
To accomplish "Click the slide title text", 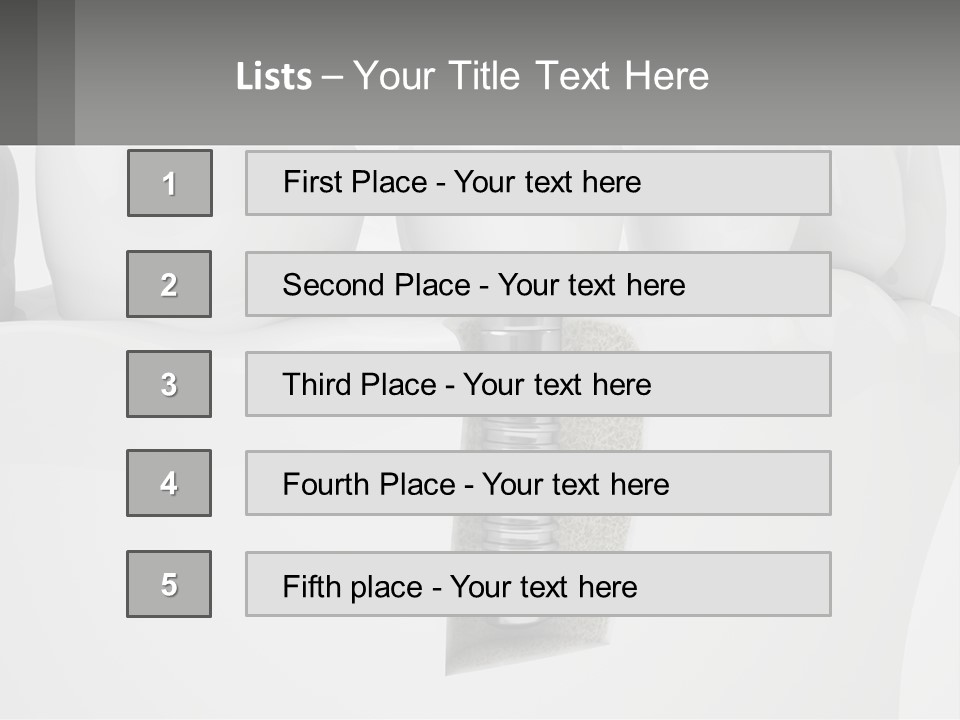I will tap(472, 76).
